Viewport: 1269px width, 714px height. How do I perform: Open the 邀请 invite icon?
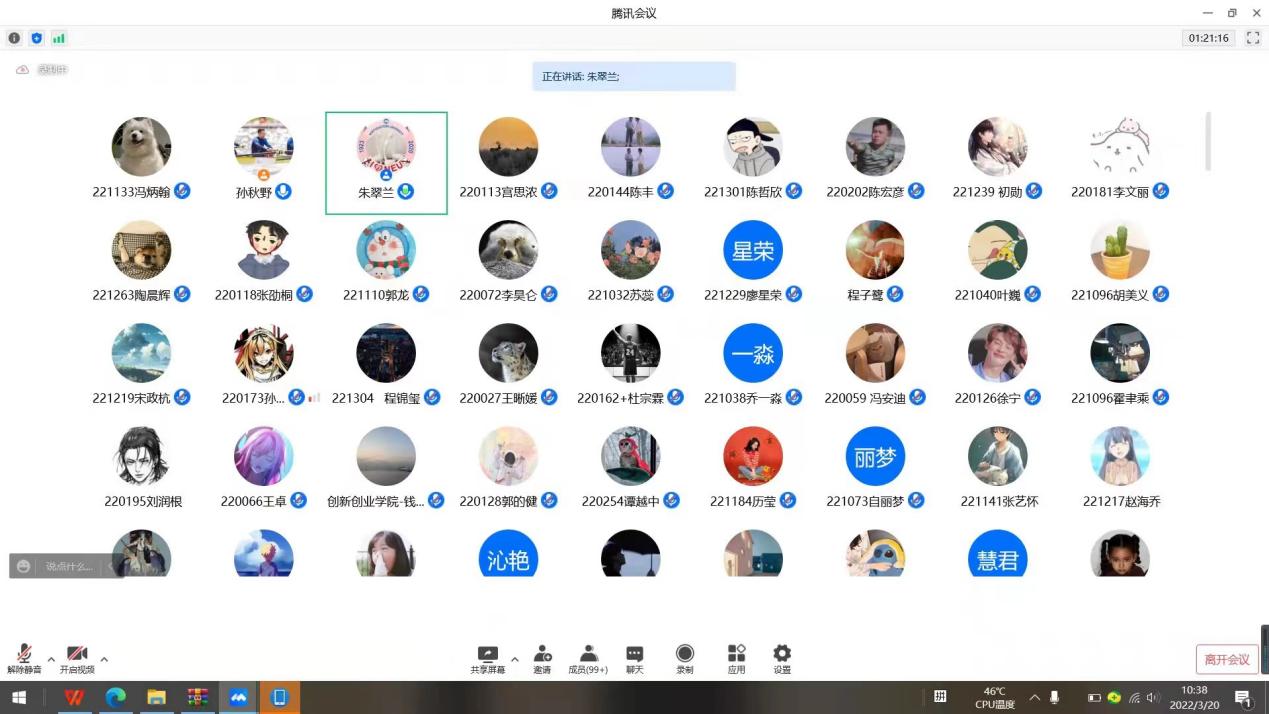pyautogui.click(x=542, y=659)
